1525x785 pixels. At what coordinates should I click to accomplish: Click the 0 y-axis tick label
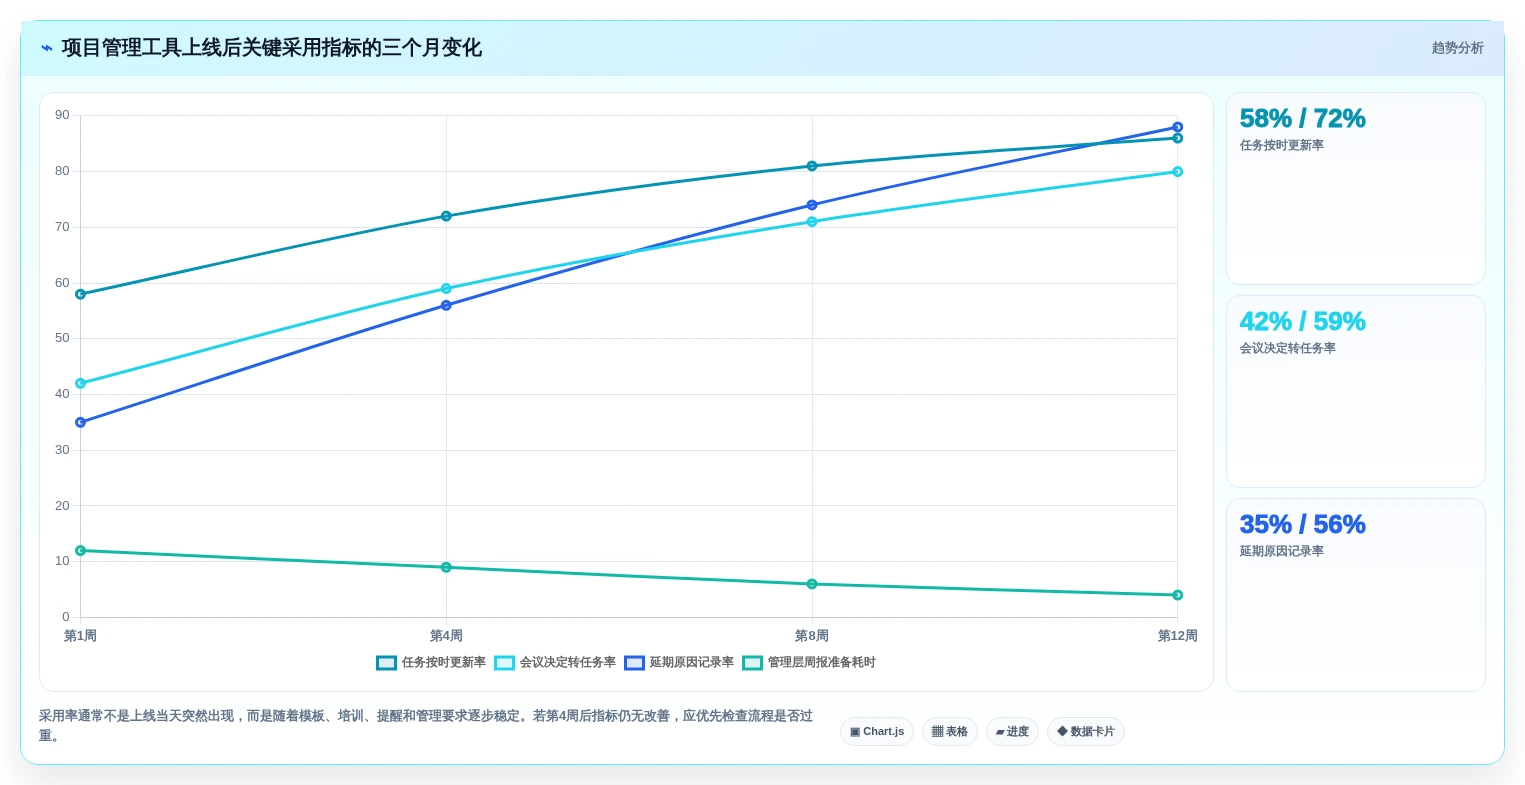(66, 617)
